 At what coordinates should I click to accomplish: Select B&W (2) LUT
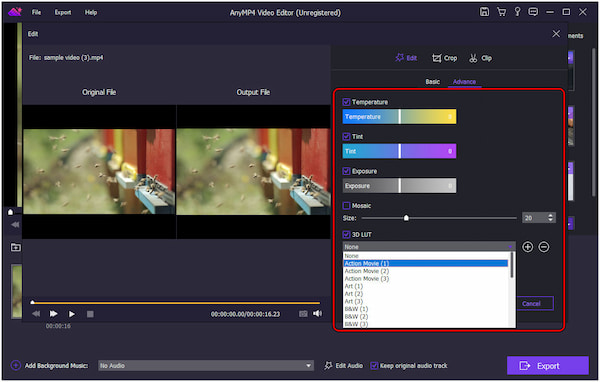tap(426, 317)
